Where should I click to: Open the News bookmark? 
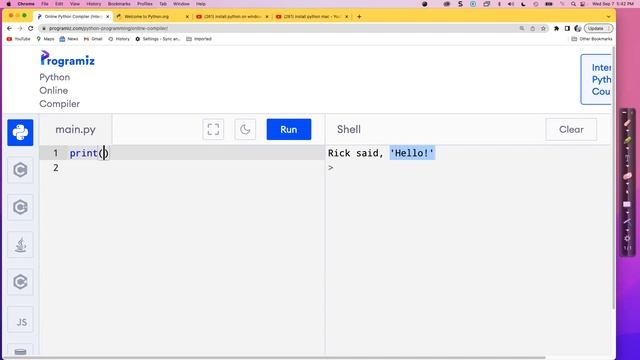(69, 39)
